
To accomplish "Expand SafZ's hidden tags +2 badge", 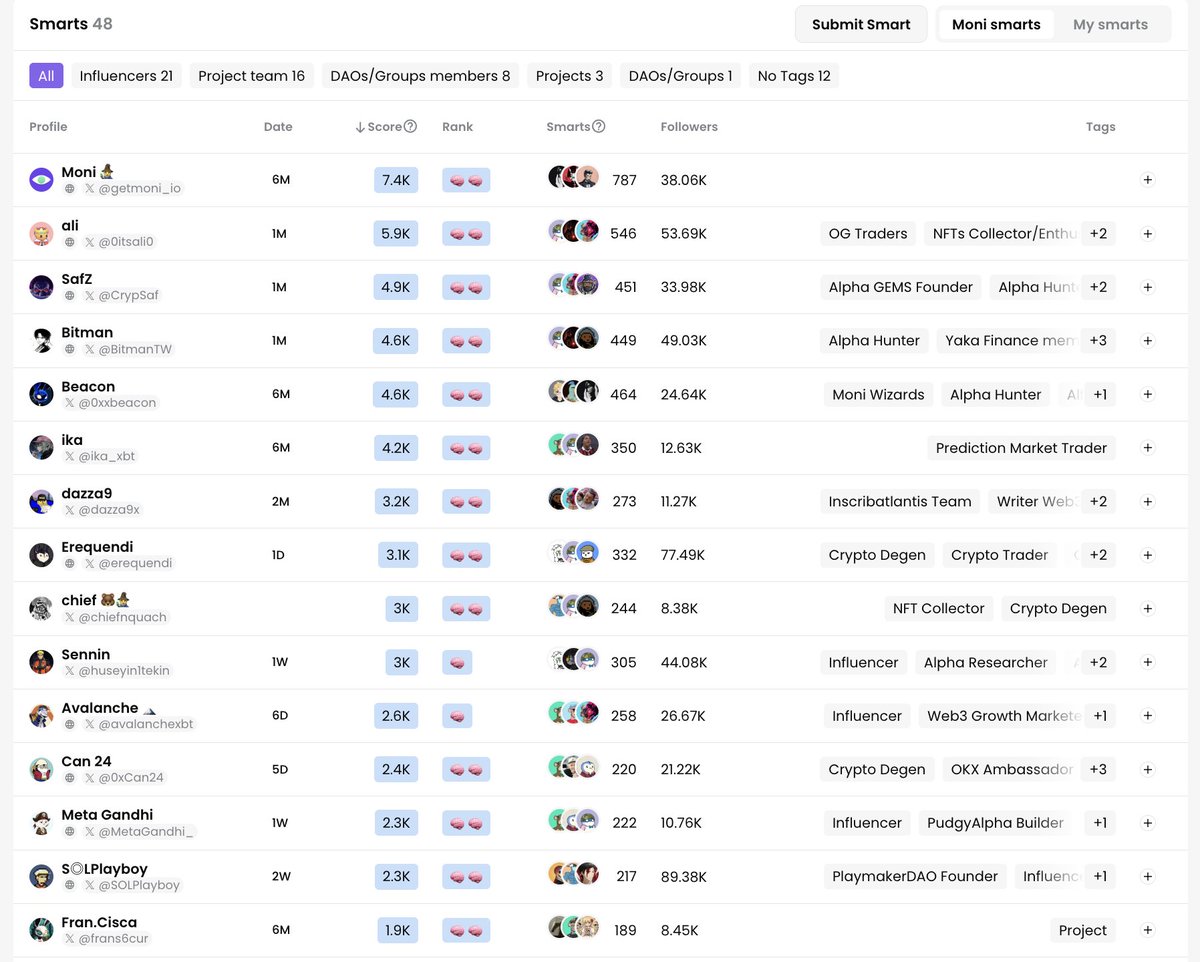I will tap(1098, 287).
